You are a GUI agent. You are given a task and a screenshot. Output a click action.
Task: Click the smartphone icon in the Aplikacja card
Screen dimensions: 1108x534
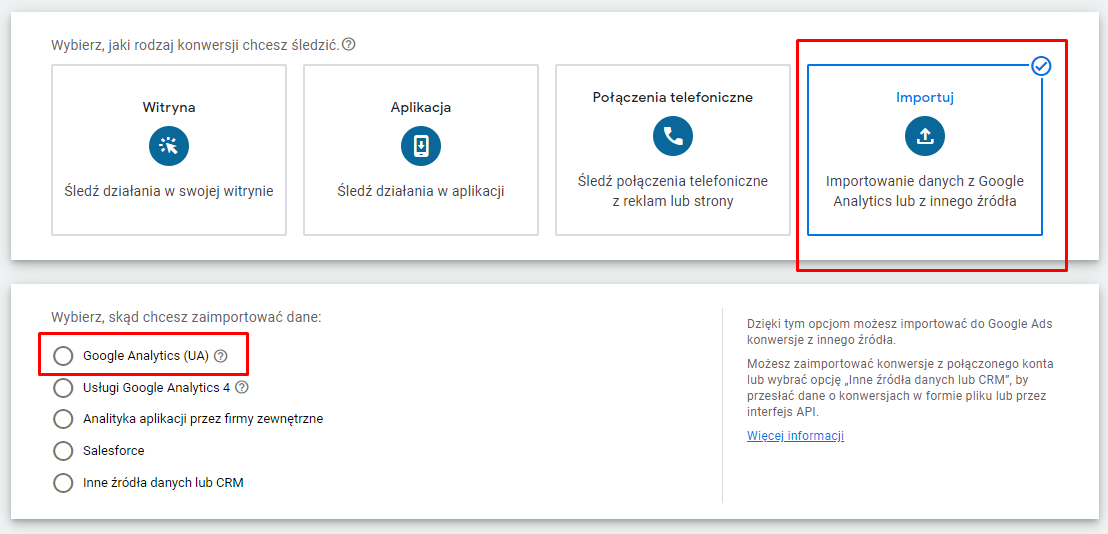coord(420,146)
